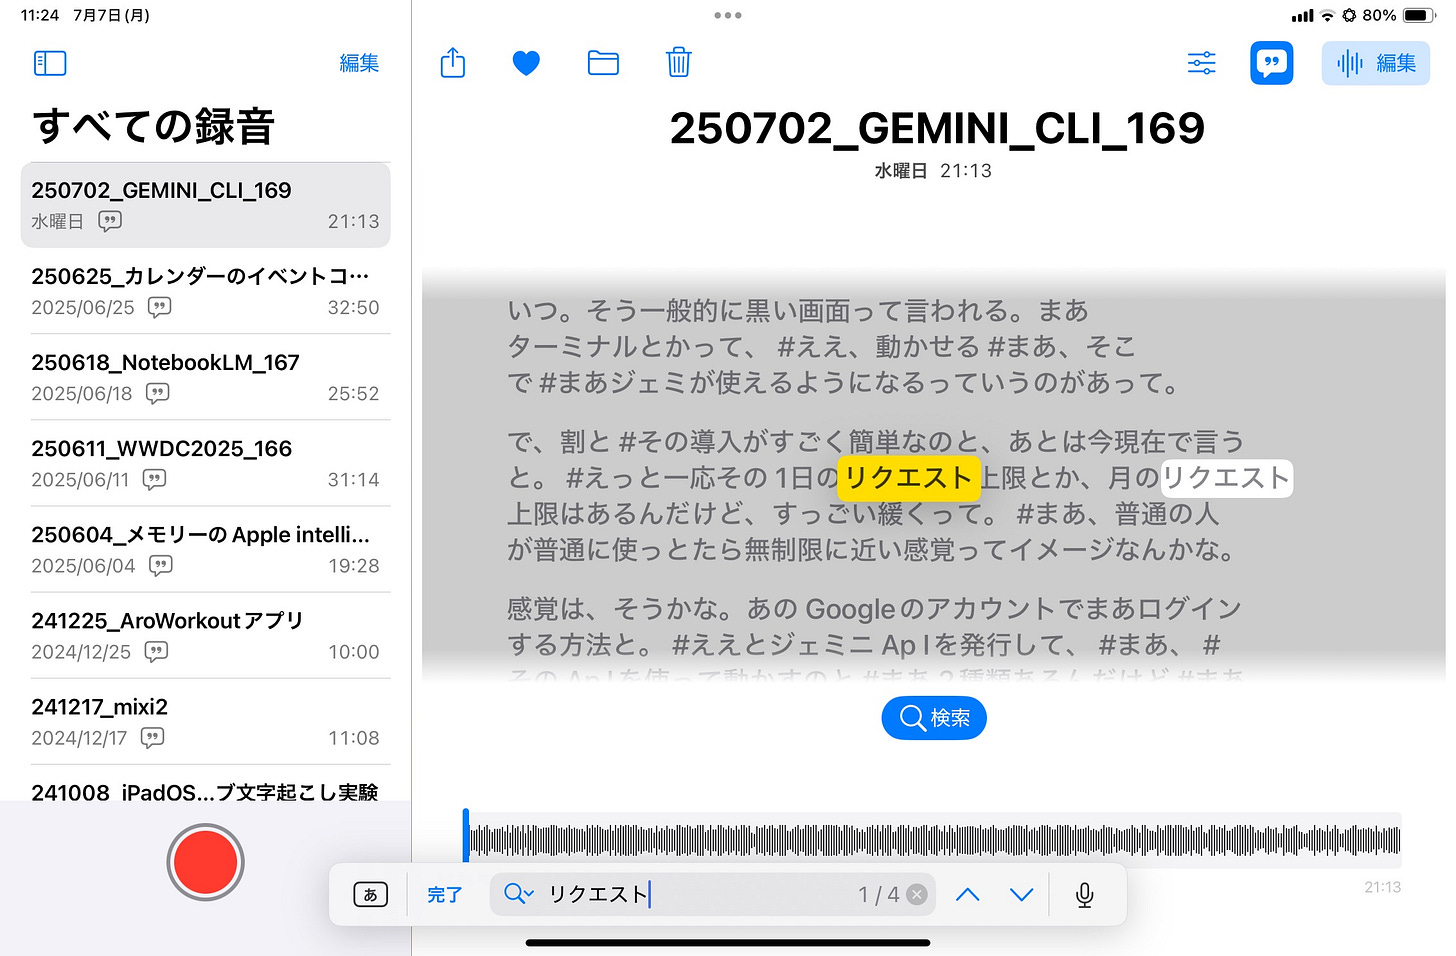Tap the yellow highlighted リクエスト match
Viewport: 1456px width, 956px height.
[x=908, y=478]
